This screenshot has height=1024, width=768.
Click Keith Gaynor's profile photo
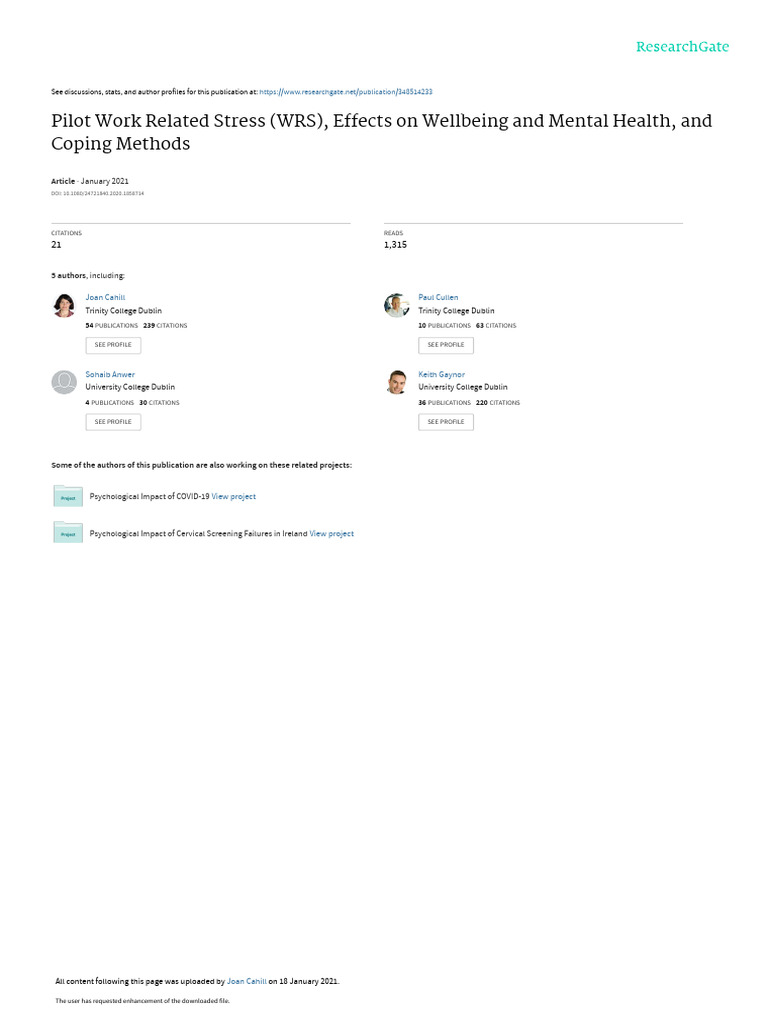click(397, 382)
